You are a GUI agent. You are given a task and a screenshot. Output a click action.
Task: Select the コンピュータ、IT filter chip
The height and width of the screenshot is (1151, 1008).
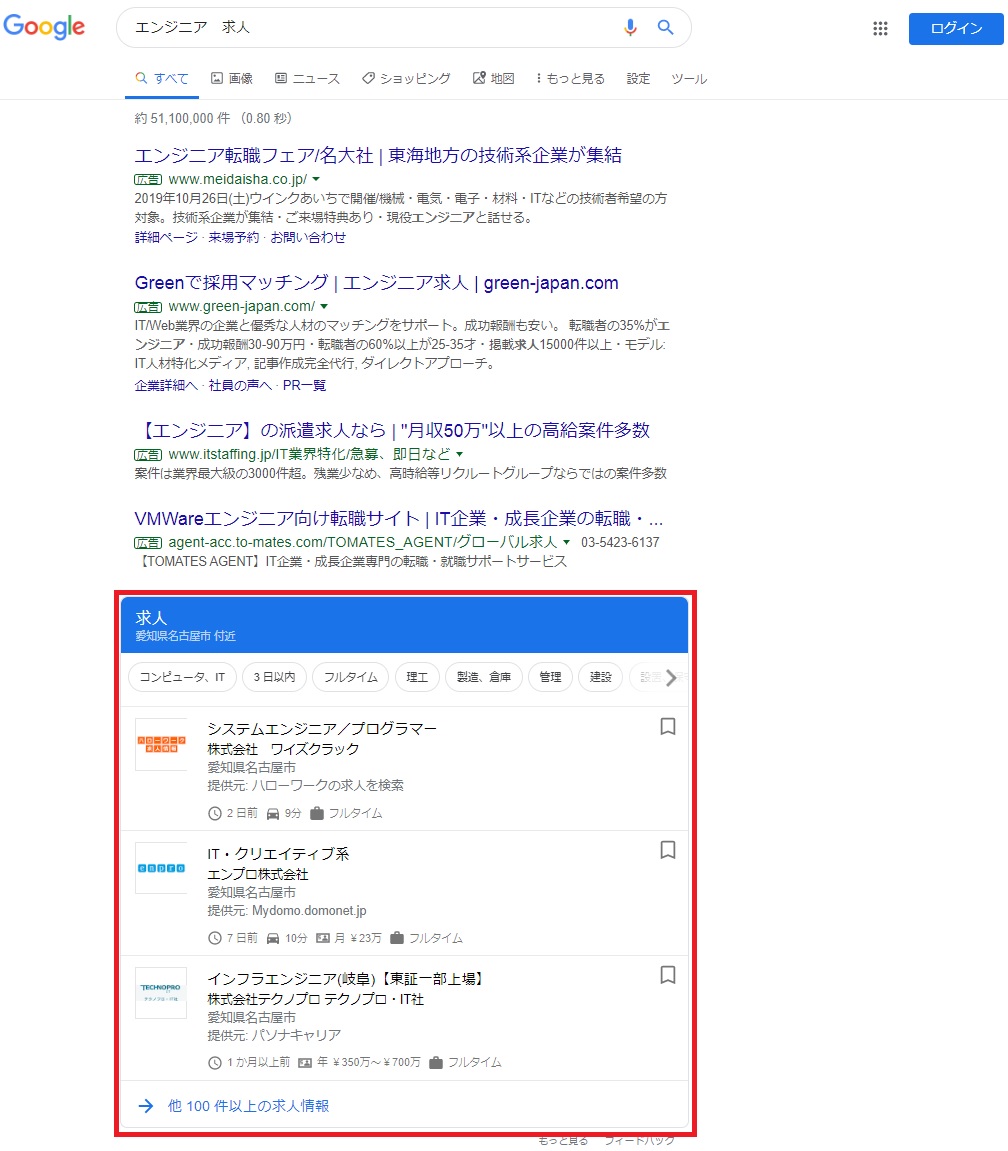[182, 677]
